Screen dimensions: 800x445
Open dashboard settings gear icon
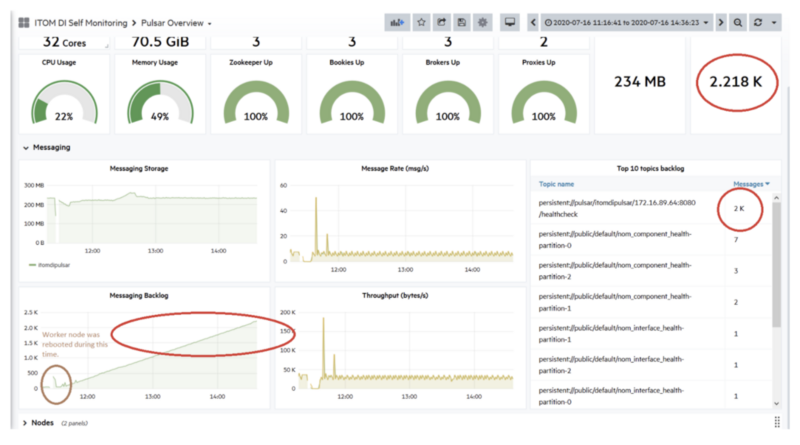[x=482, y=22]
